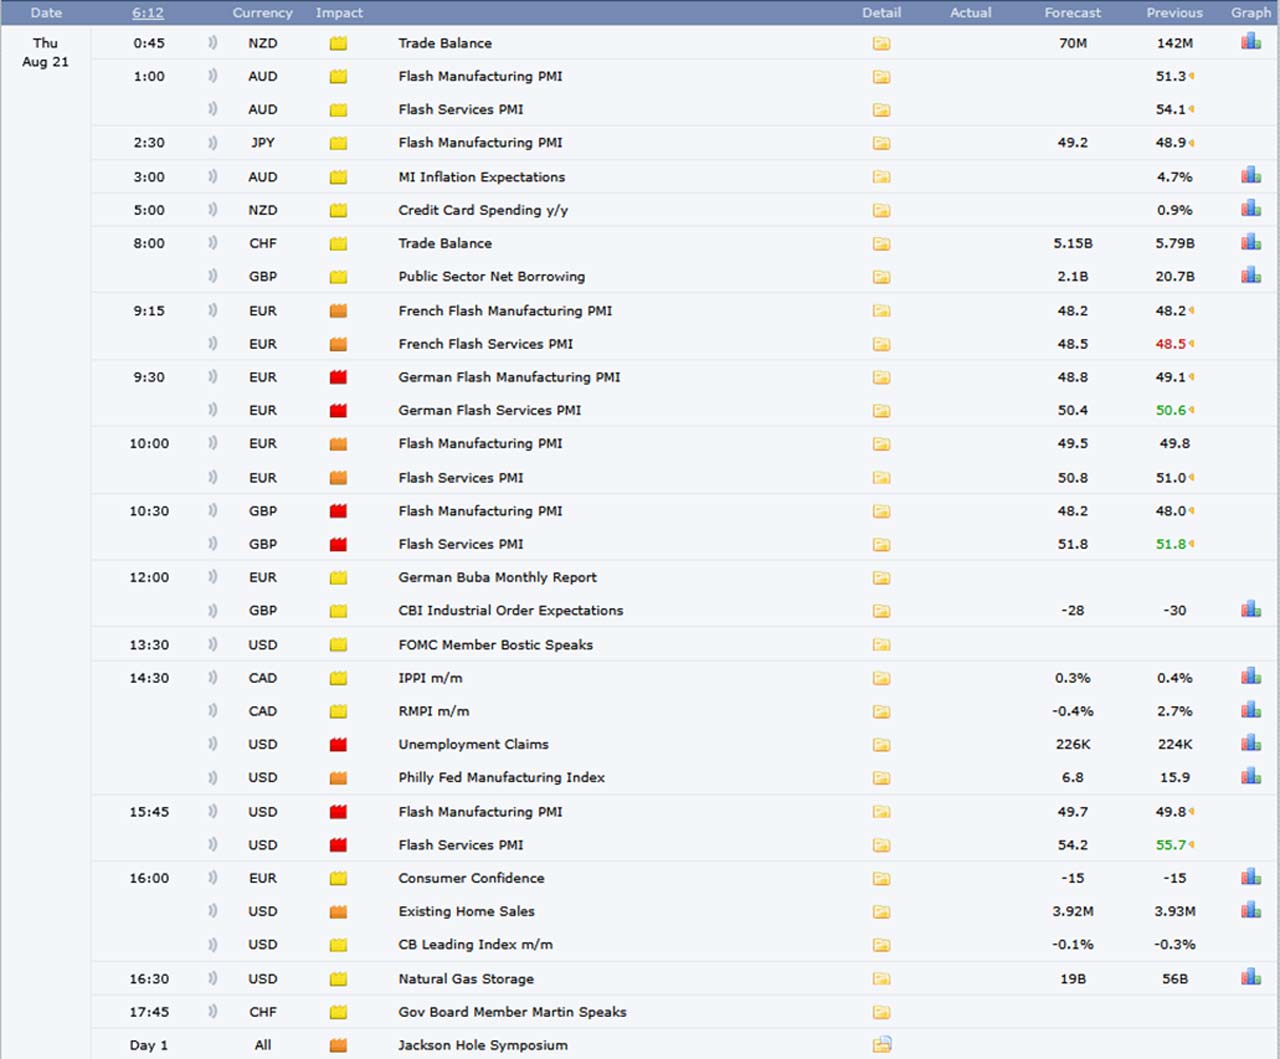Toggle alert bell for Jackson Hole Symposium
1280x1059 pixels.
coord(212,1045)
